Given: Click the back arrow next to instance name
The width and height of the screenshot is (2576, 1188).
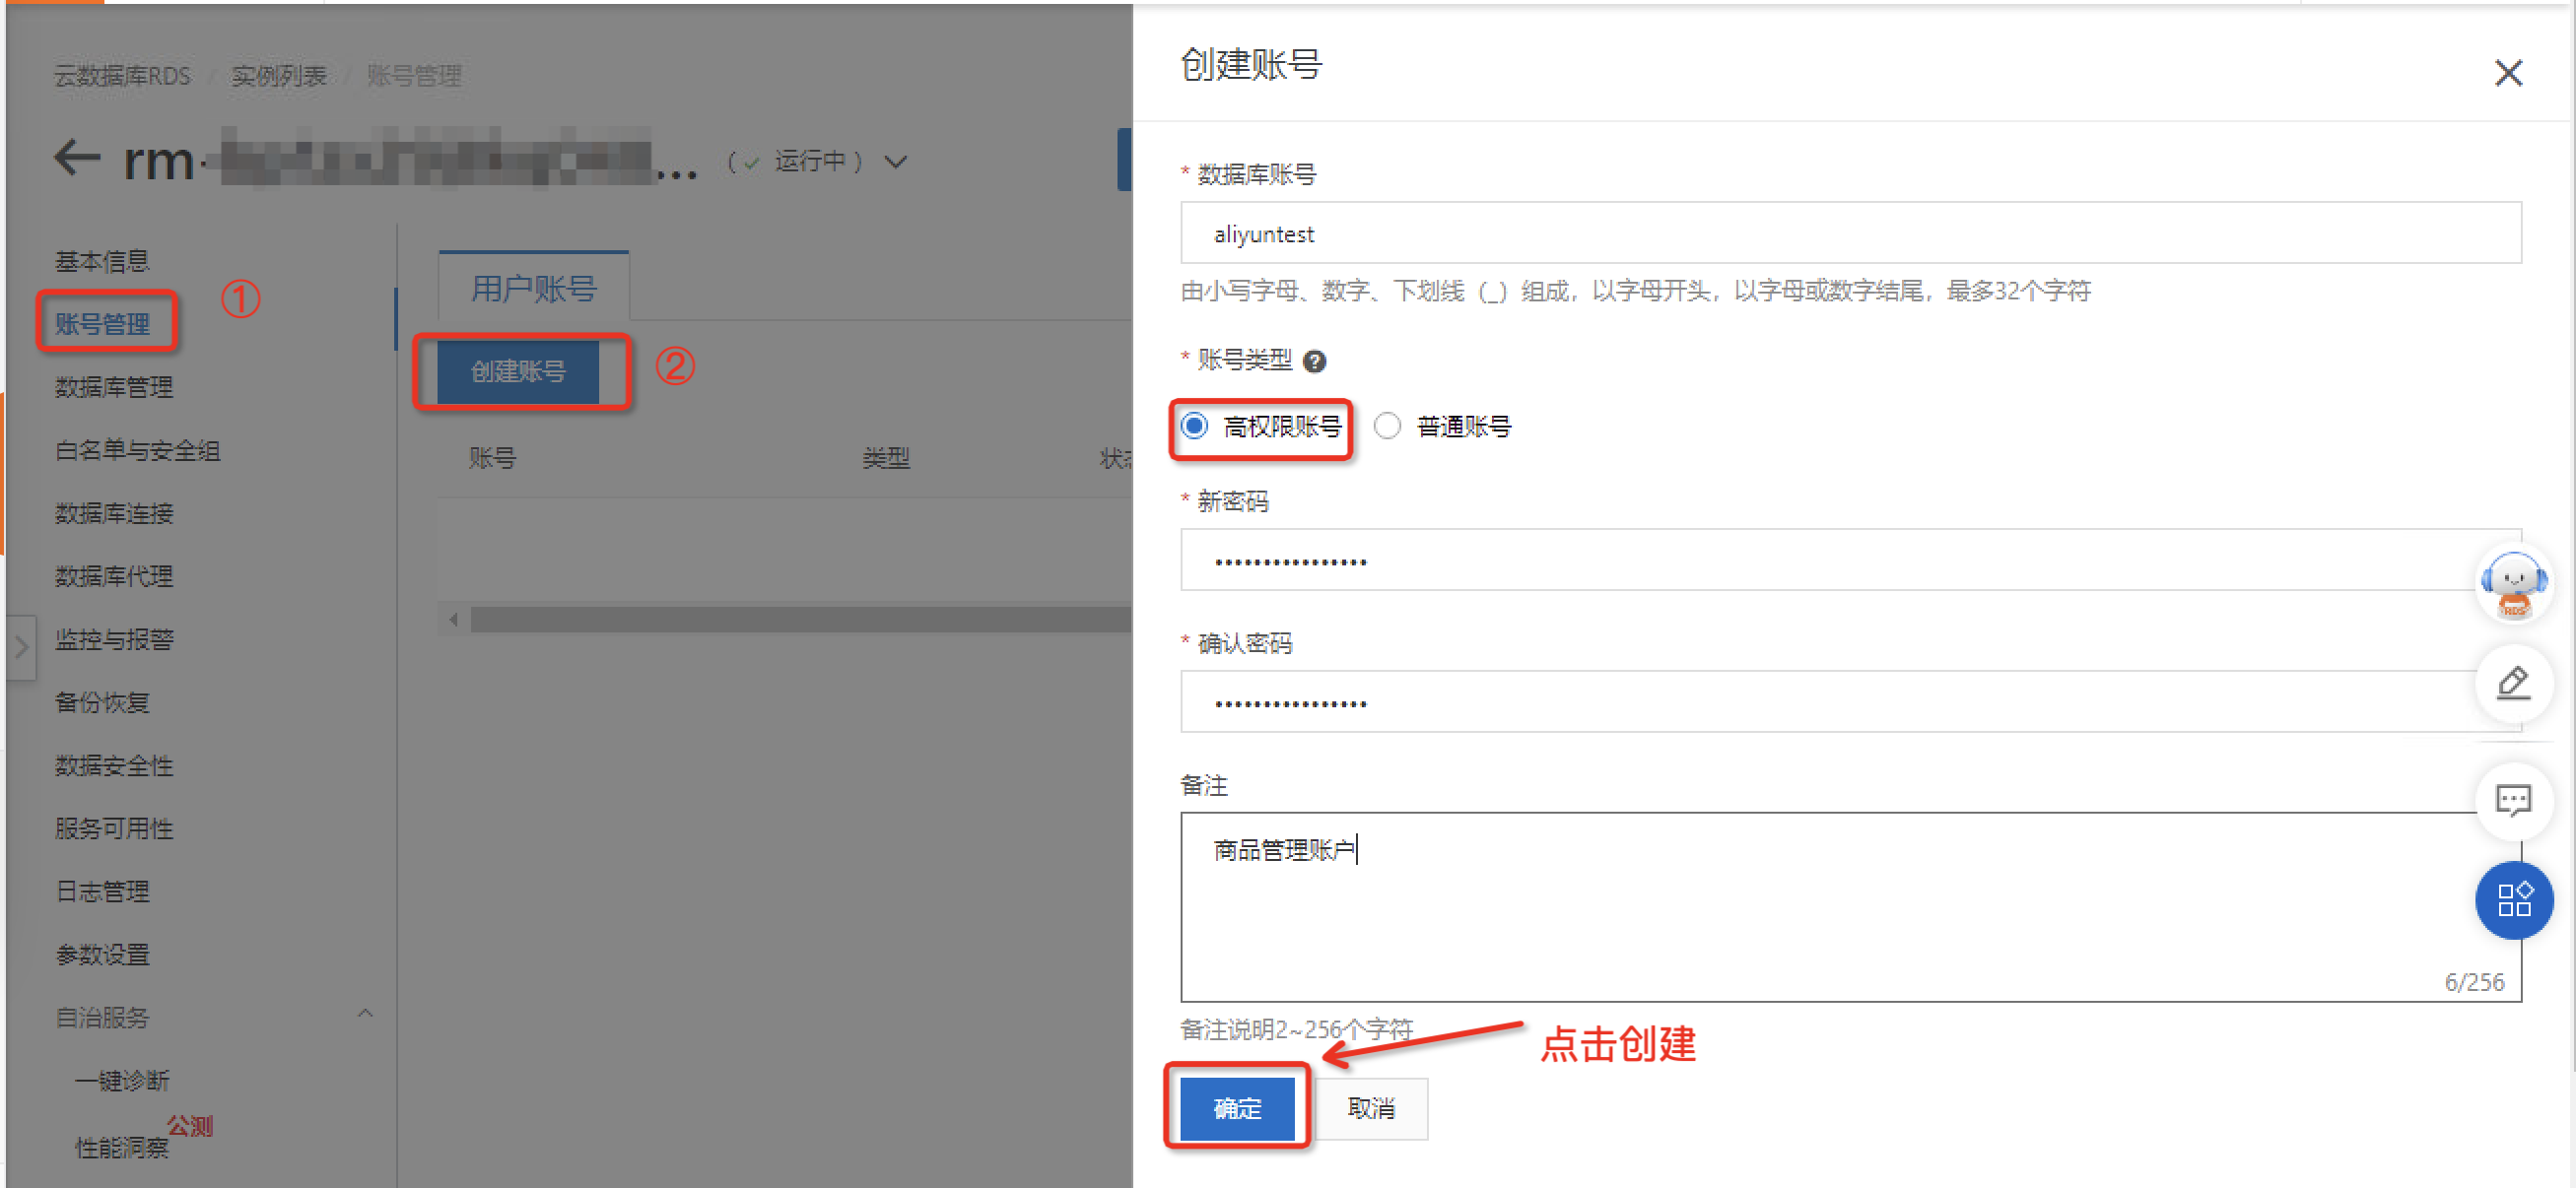Looking at the screenshot, I should point(76,158).
